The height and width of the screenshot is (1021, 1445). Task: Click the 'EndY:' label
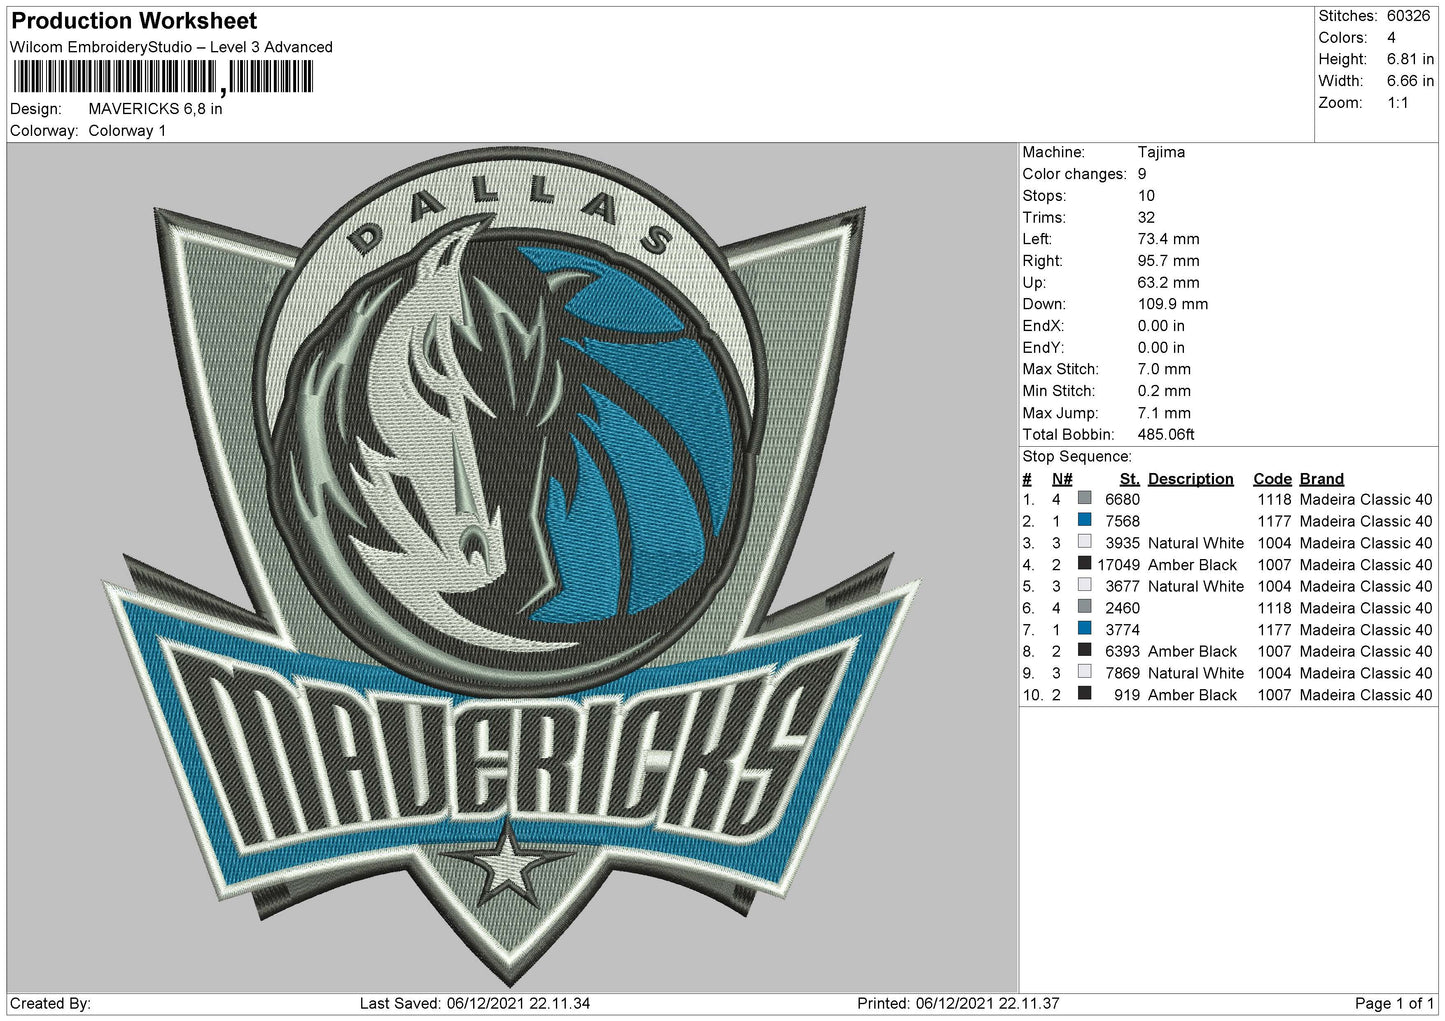[x=1042, y=348]
